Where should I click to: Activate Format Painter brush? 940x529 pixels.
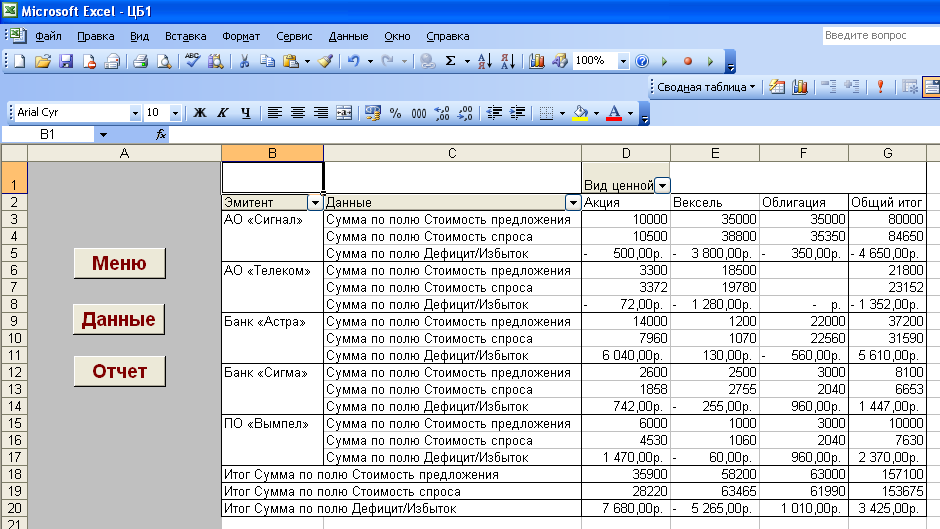[x=326, y=61]
